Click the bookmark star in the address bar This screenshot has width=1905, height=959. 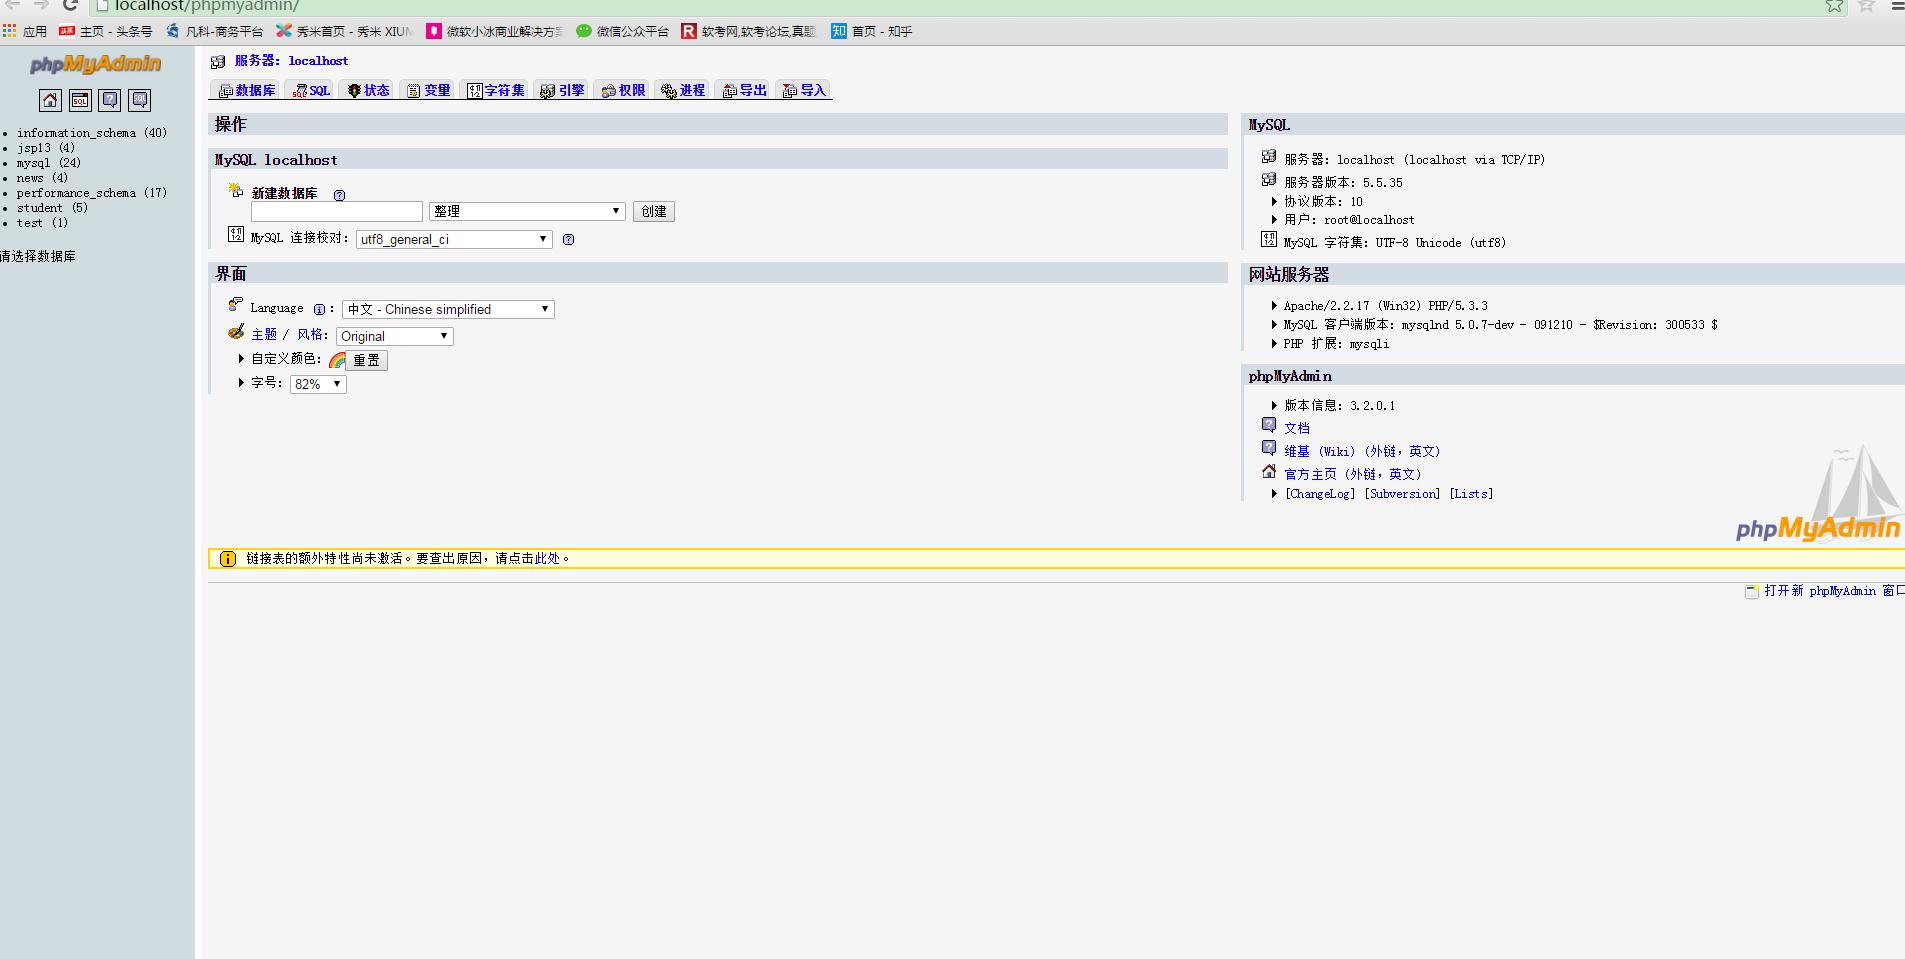(1834, 6)
